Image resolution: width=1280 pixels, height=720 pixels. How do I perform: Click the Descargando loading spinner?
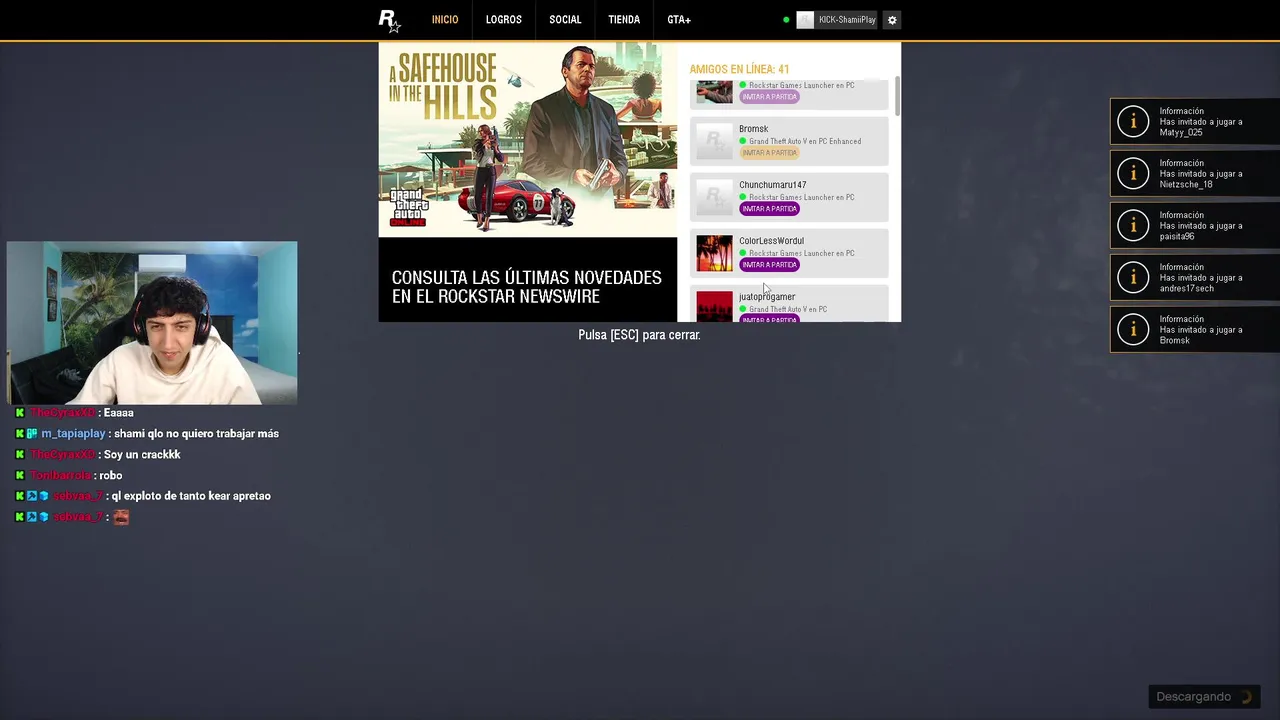pos(1245,697)
